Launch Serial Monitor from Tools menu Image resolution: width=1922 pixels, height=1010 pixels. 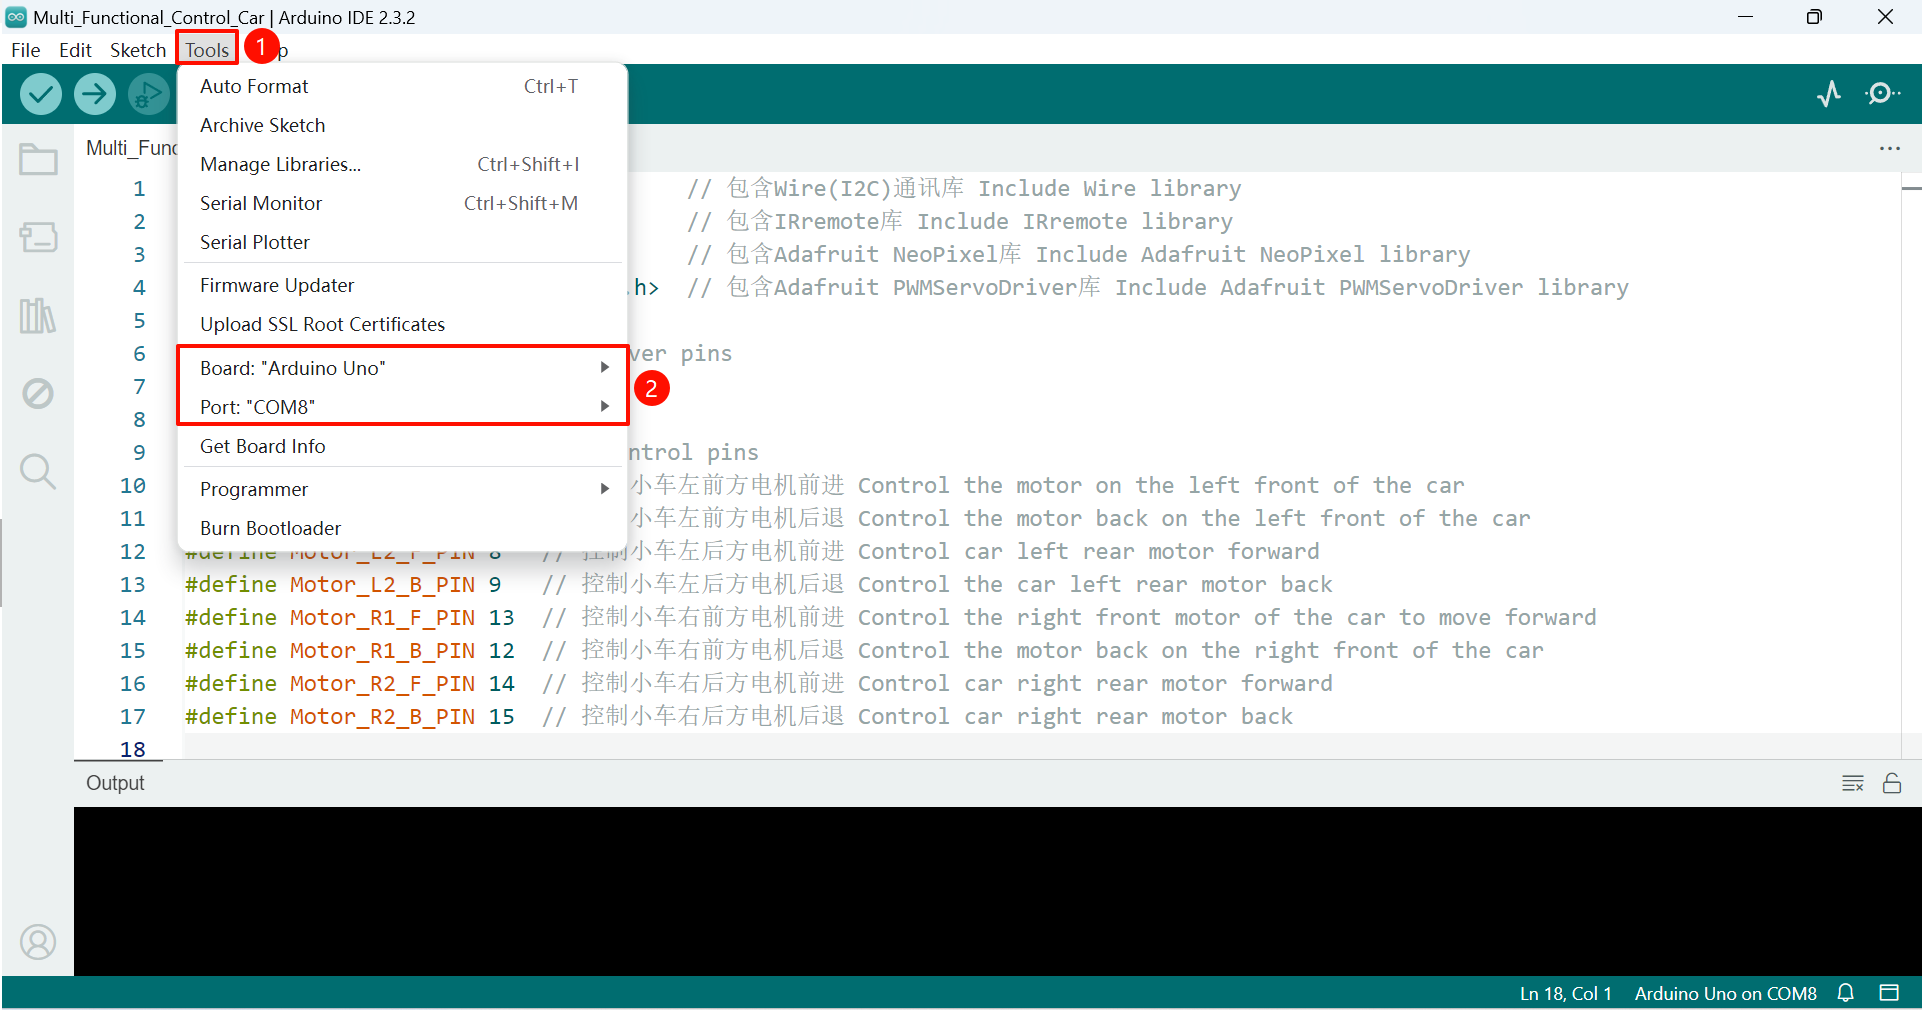click(402, 204)
